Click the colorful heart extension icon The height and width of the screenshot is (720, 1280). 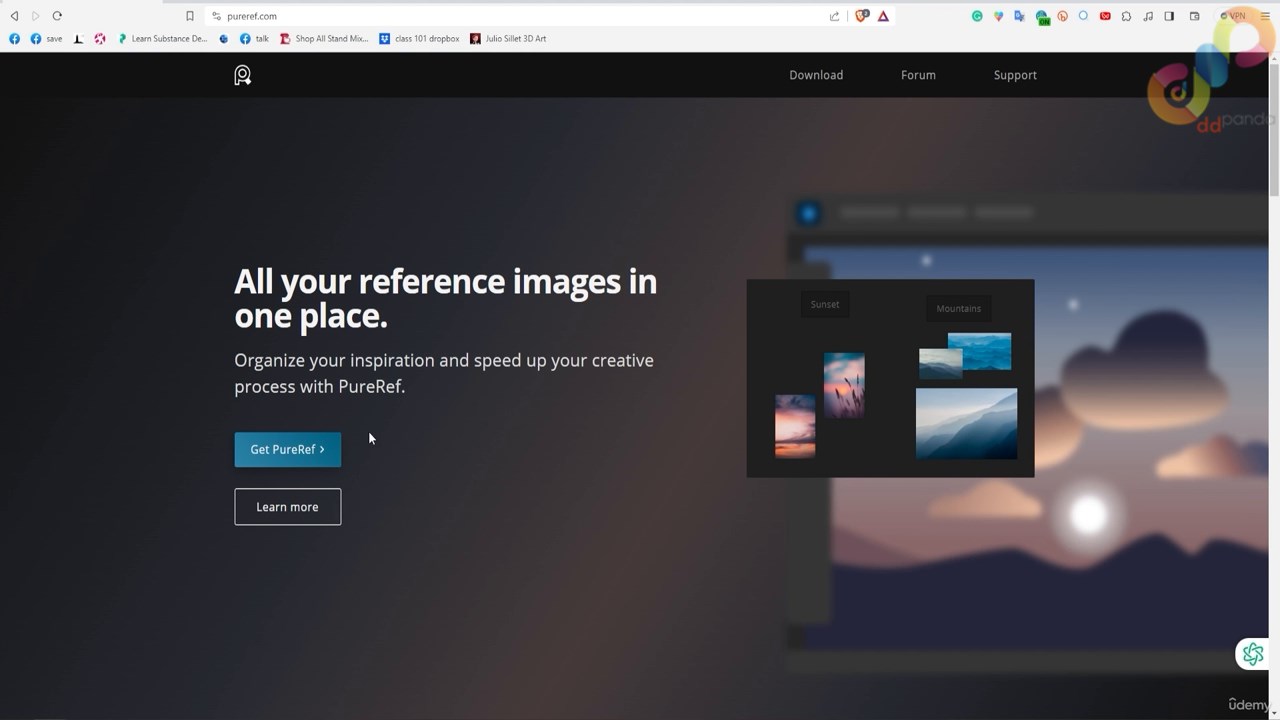tap(998, 16)
